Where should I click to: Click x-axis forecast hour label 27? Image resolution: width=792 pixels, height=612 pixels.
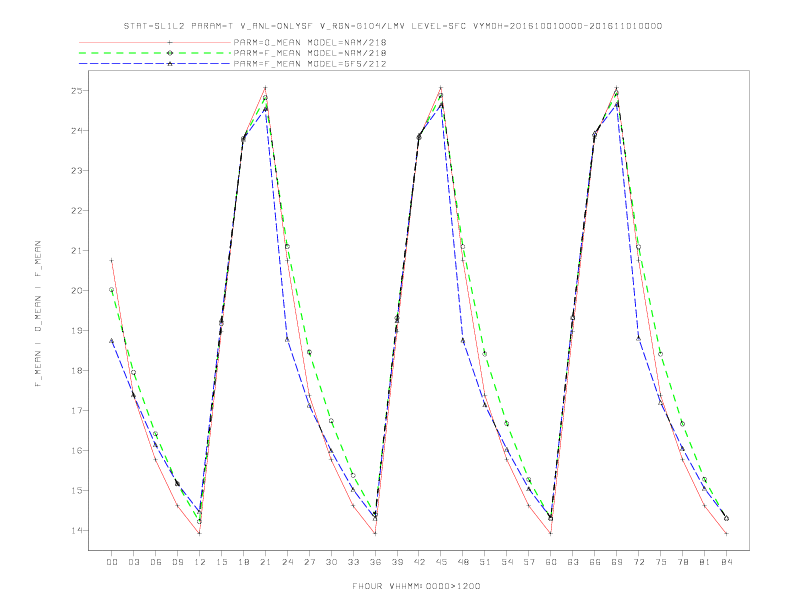click(309, 562)
